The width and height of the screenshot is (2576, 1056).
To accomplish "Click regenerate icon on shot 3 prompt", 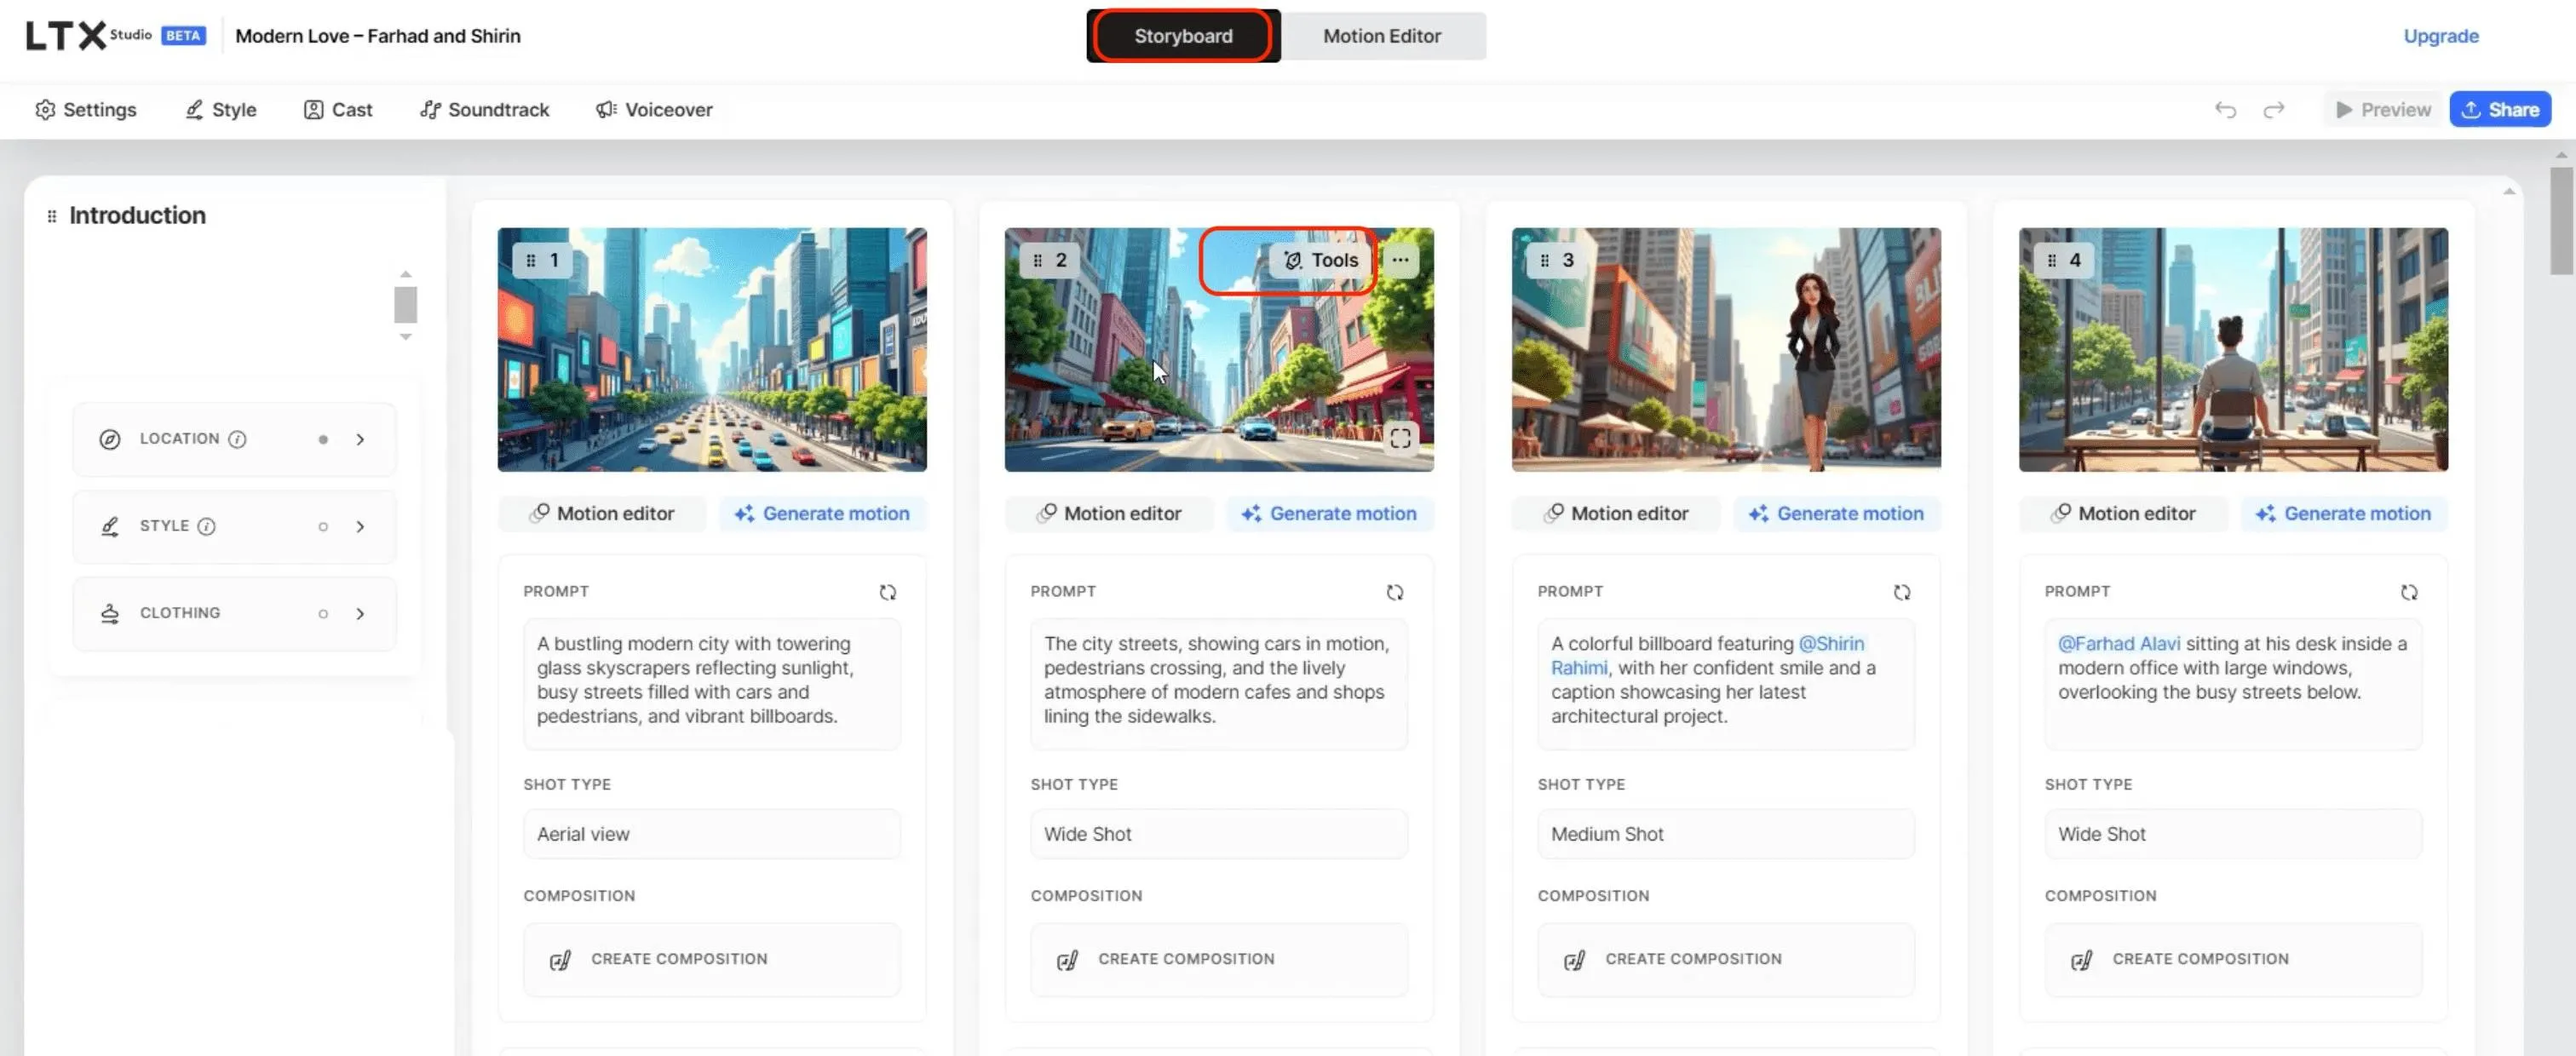I will tap(1901, 592).
